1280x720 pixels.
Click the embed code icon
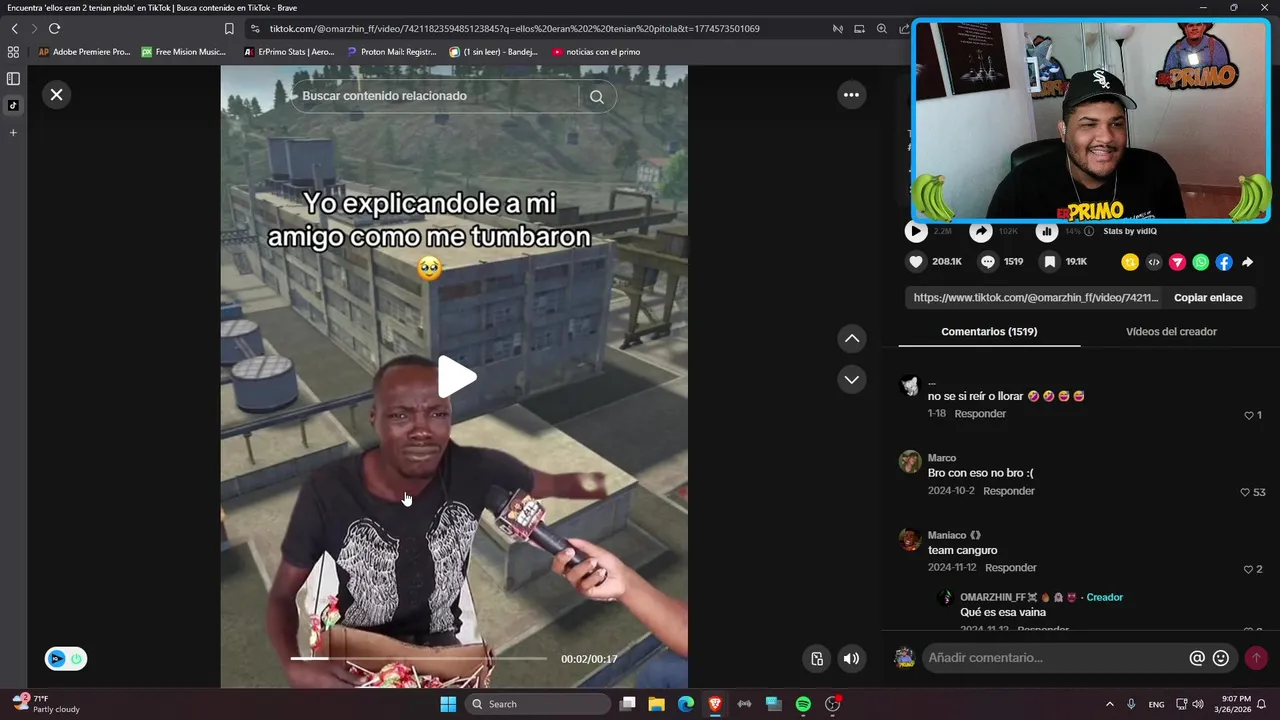[1154, 262]
